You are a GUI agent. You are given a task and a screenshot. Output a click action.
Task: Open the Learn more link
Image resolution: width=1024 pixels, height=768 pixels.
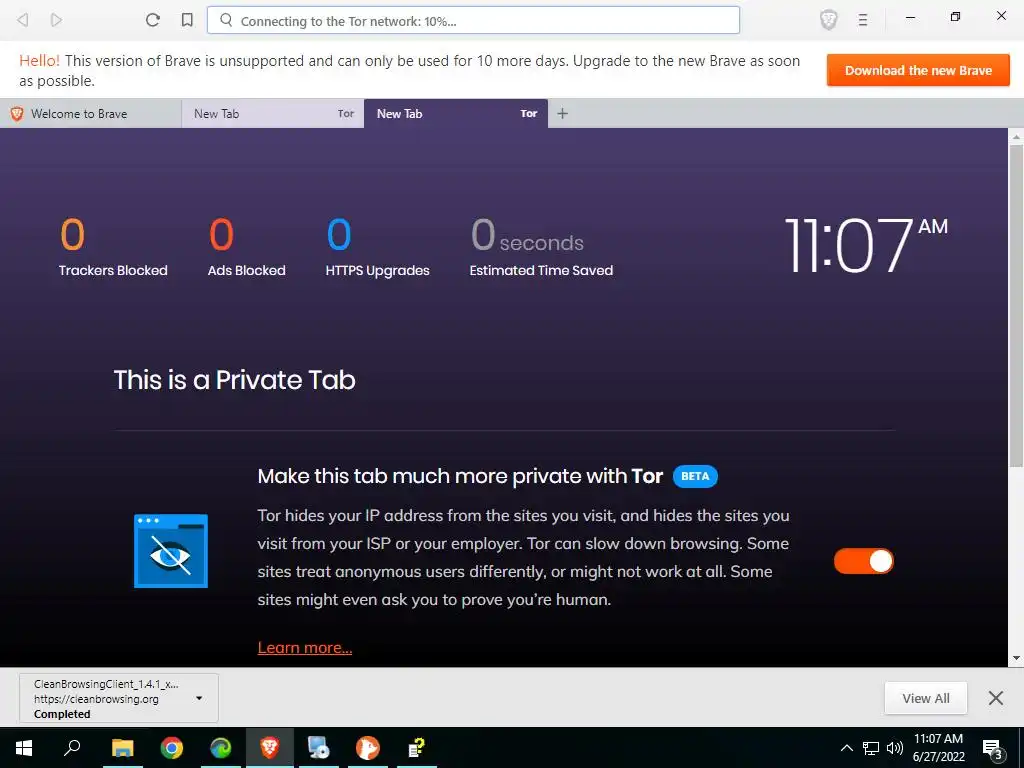(305, 647)
